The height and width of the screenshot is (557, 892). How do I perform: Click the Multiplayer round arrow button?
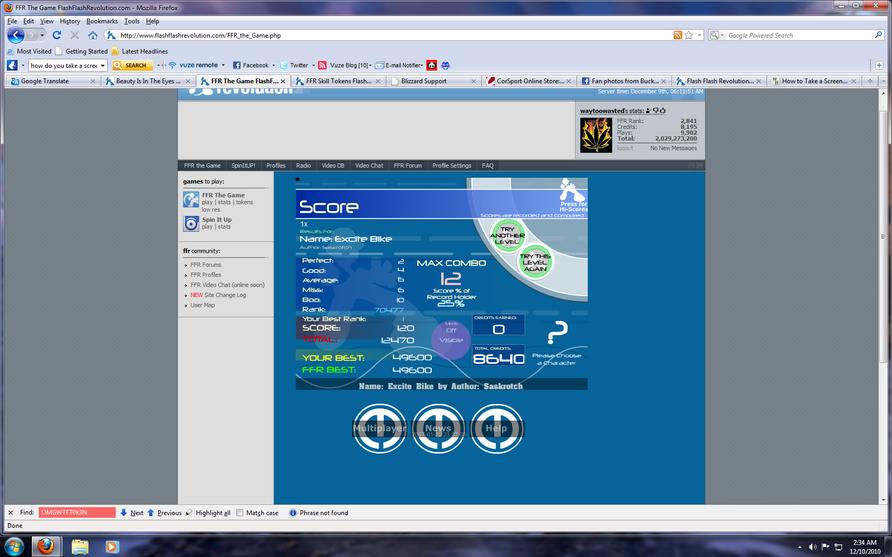point(379,428)
